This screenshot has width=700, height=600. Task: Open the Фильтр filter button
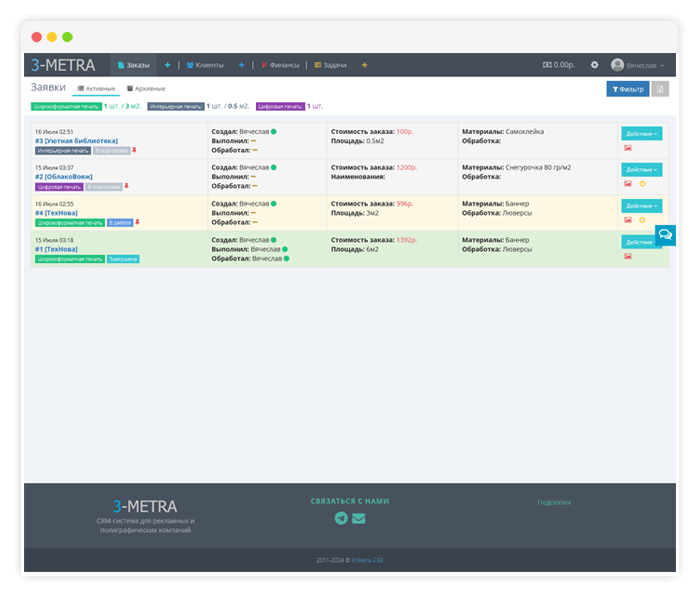628,89
